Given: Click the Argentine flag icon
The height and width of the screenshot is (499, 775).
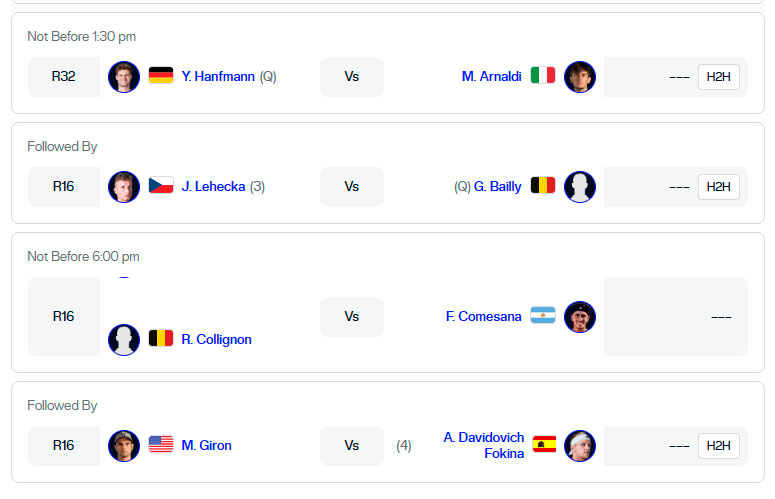Looking at the screenshot, I should click(x=543, y=316).
